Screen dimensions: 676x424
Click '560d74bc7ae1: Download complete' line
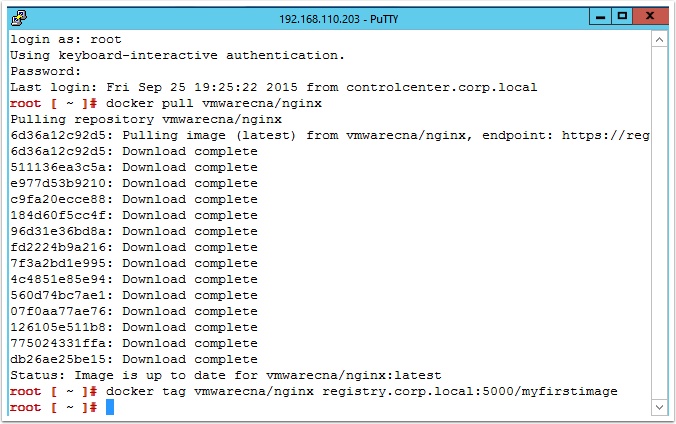coord(134,295)
